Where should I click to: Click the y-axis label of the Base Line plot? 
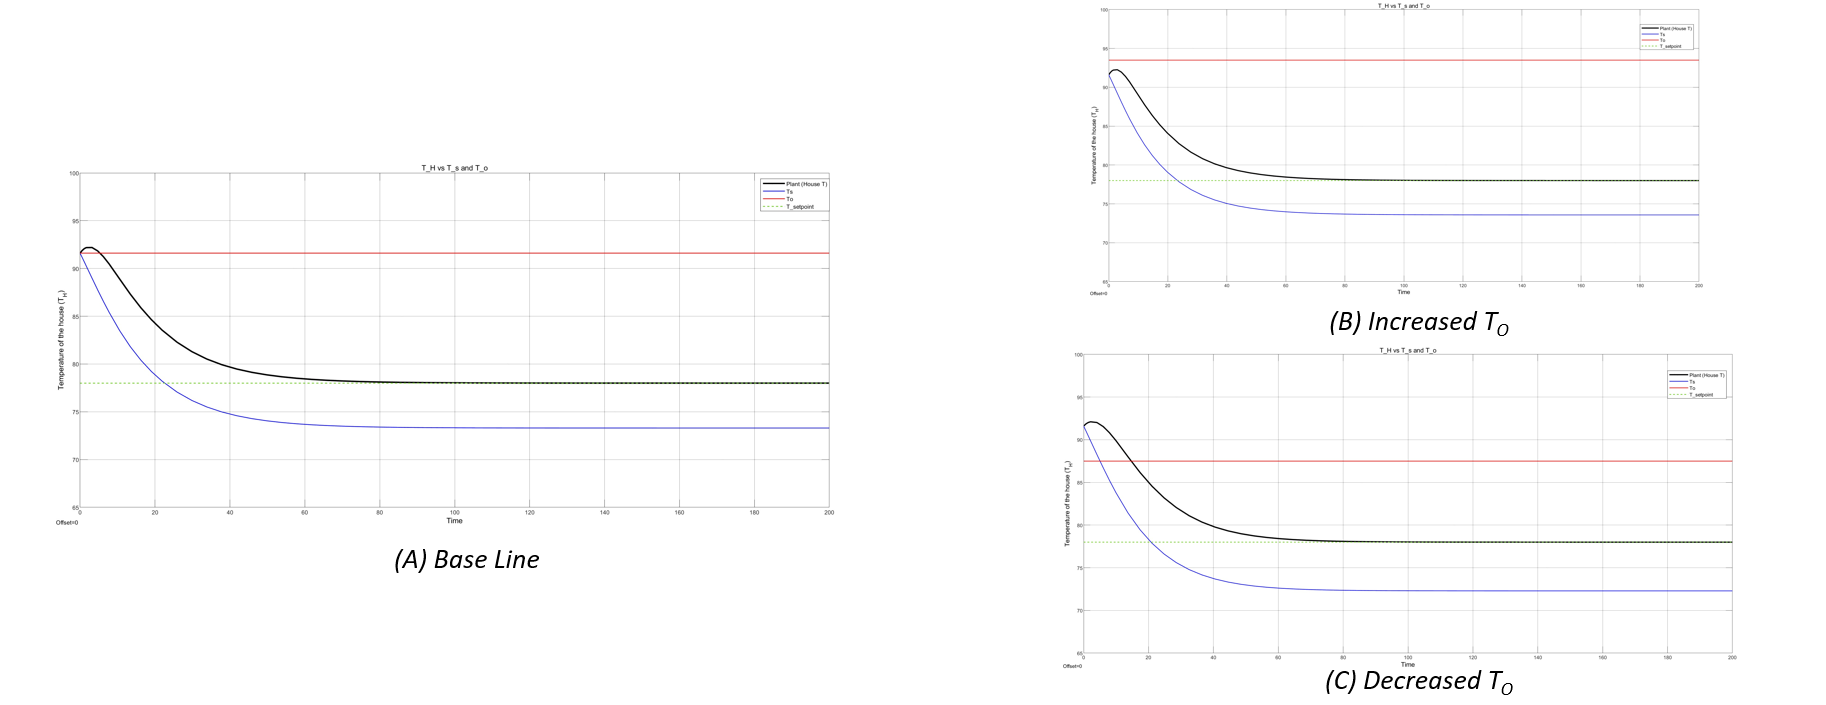pyautogui.click(x=61, y=340)
